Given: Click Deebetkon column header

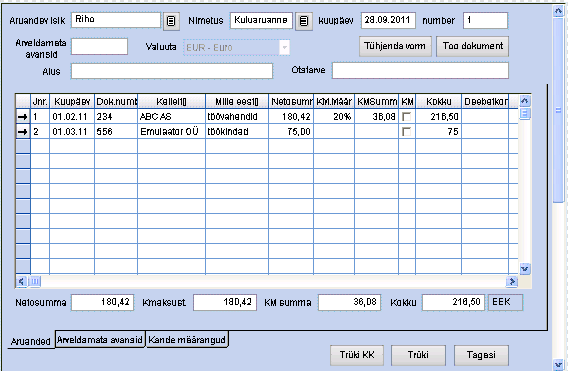Looking at the screenshot, I should coord(485,102).
